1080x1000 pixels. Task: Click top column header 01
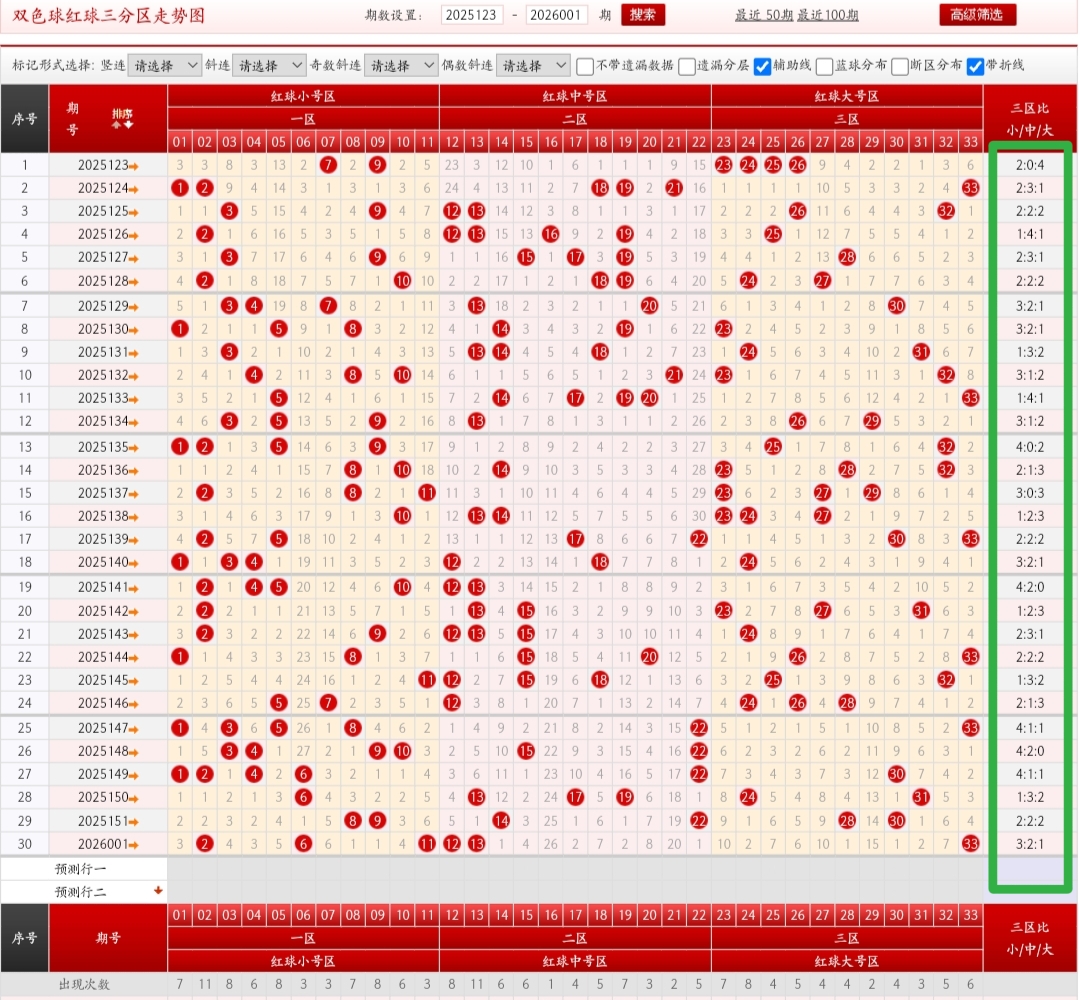click(x=180, y=142)
